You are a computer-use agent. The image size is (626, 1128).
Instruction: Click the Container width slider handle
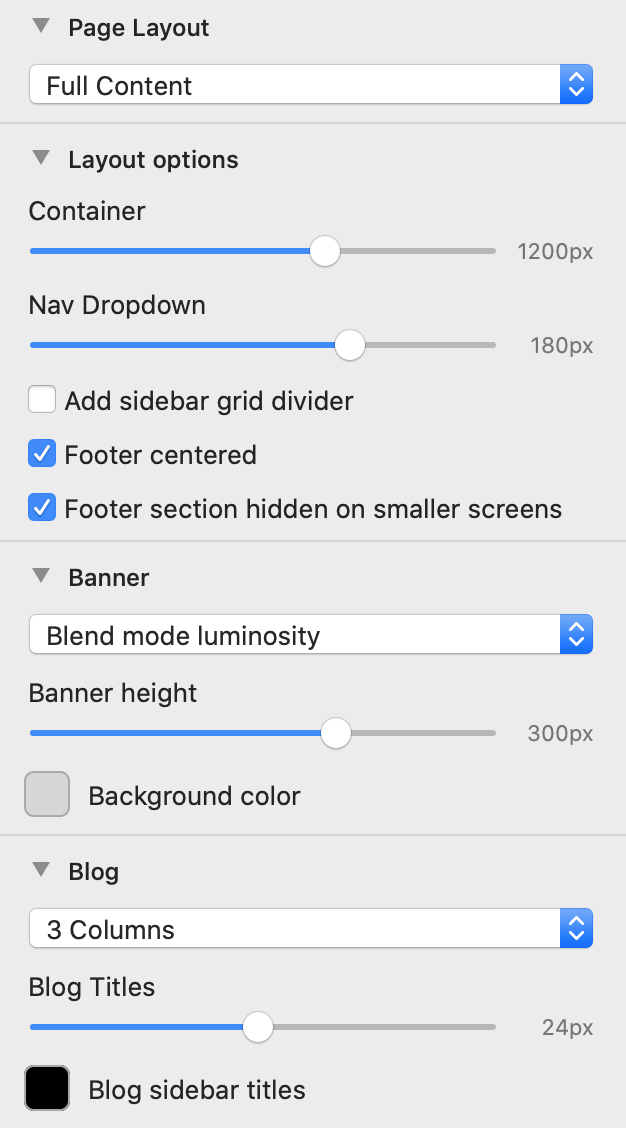tap(324, 251)
